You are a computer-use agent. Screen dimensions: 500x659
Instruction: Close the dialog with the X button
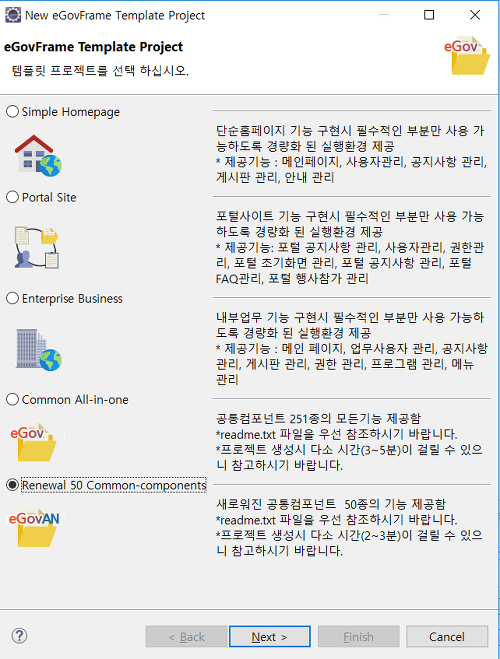475,15
